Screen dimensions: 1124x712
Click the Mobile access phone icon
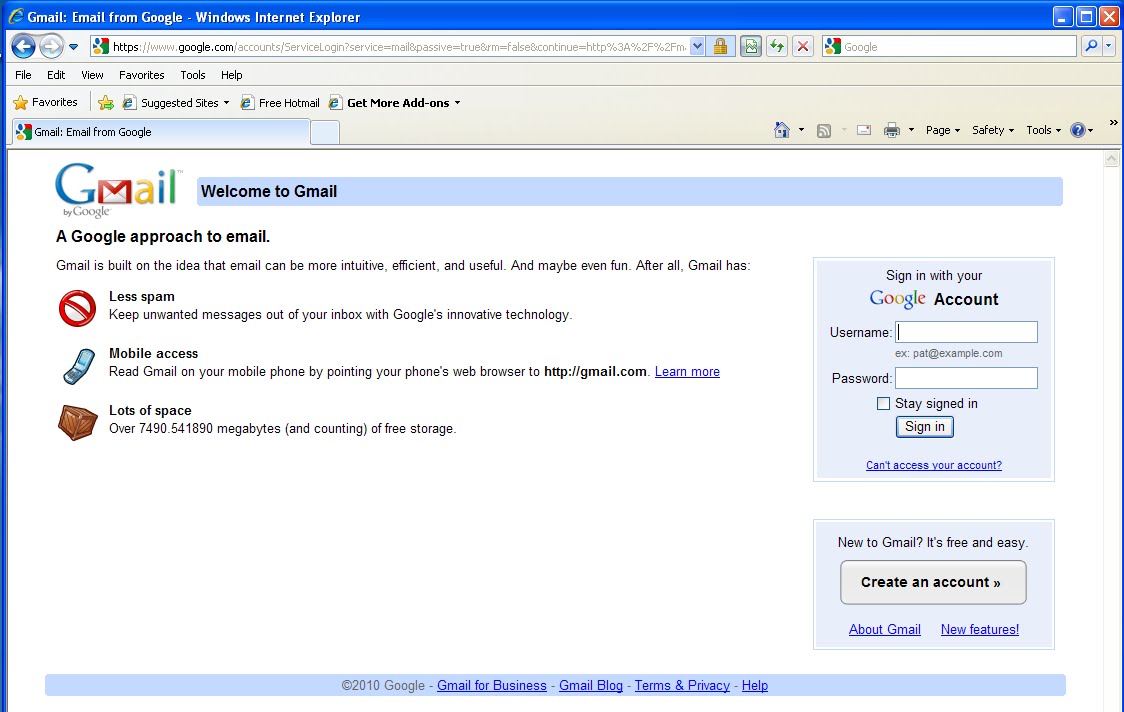pos(78,366)
